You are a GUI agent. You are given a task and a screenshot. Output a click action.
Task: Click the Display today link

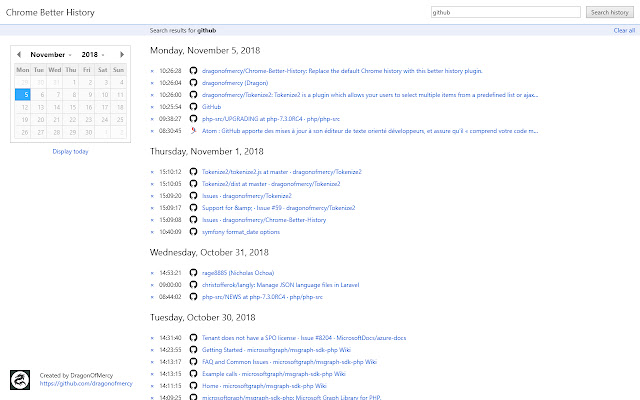coord(70,151)
